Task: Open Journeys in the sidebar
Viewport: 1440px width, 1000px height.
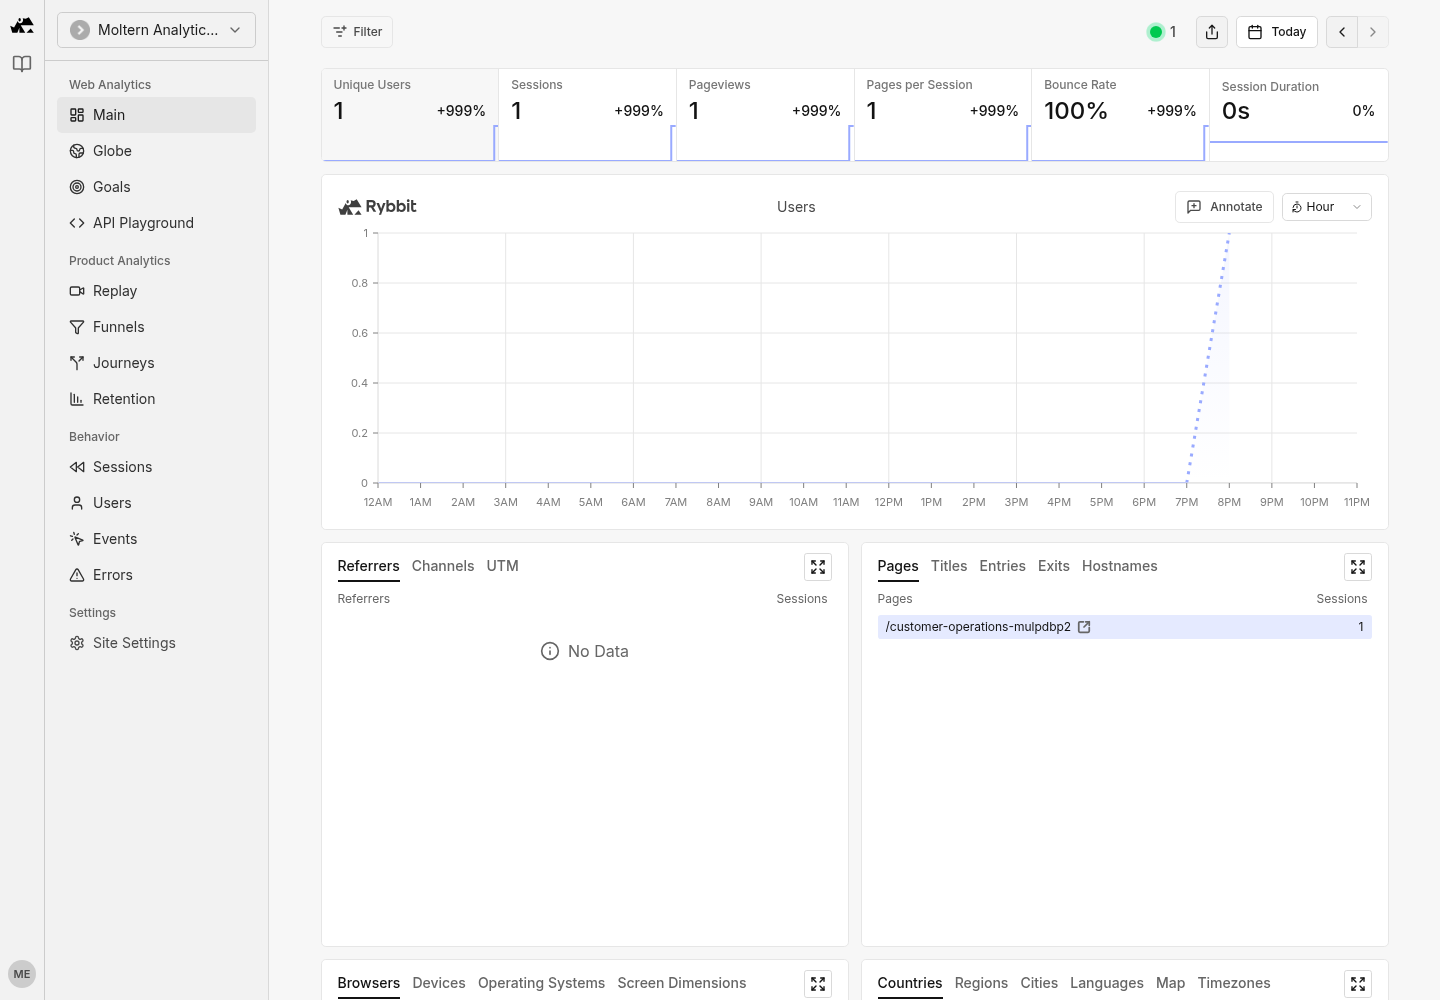Action: 156,363
